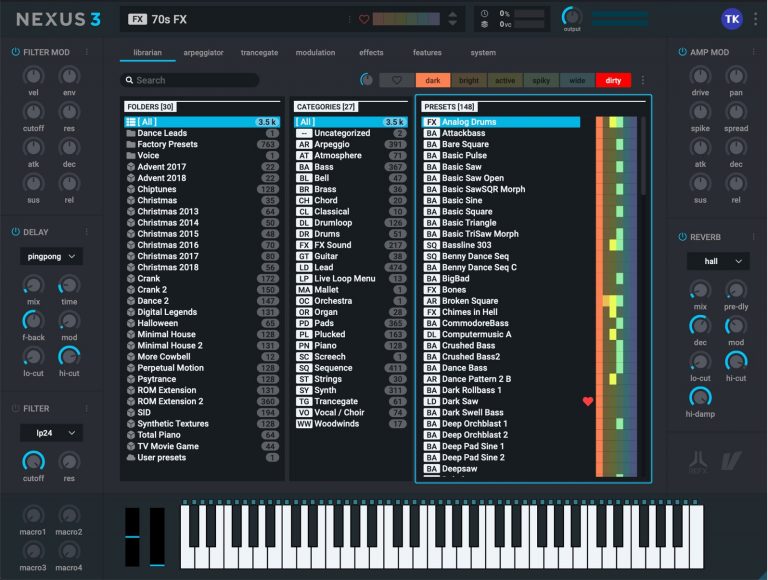Viewport: 768px width, 580px height.
Task: Toggle the Filter section power switch
Action: (15, 408)
